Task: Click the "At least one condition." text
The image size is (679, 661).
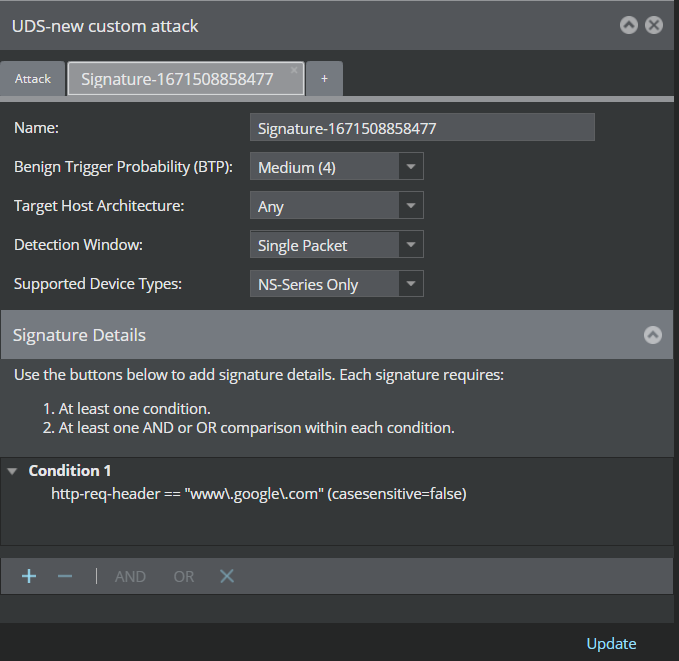Action: [134, 409]
